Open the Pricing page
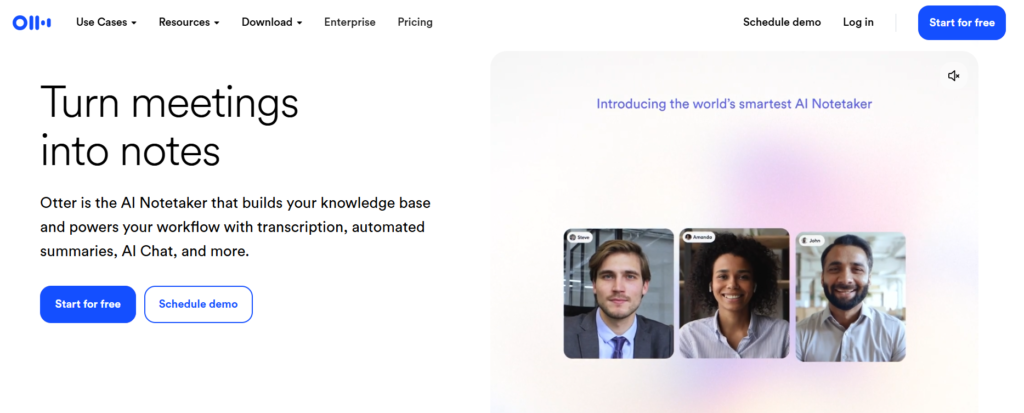This screenshot has height=413, width=1024. point(415,22)
